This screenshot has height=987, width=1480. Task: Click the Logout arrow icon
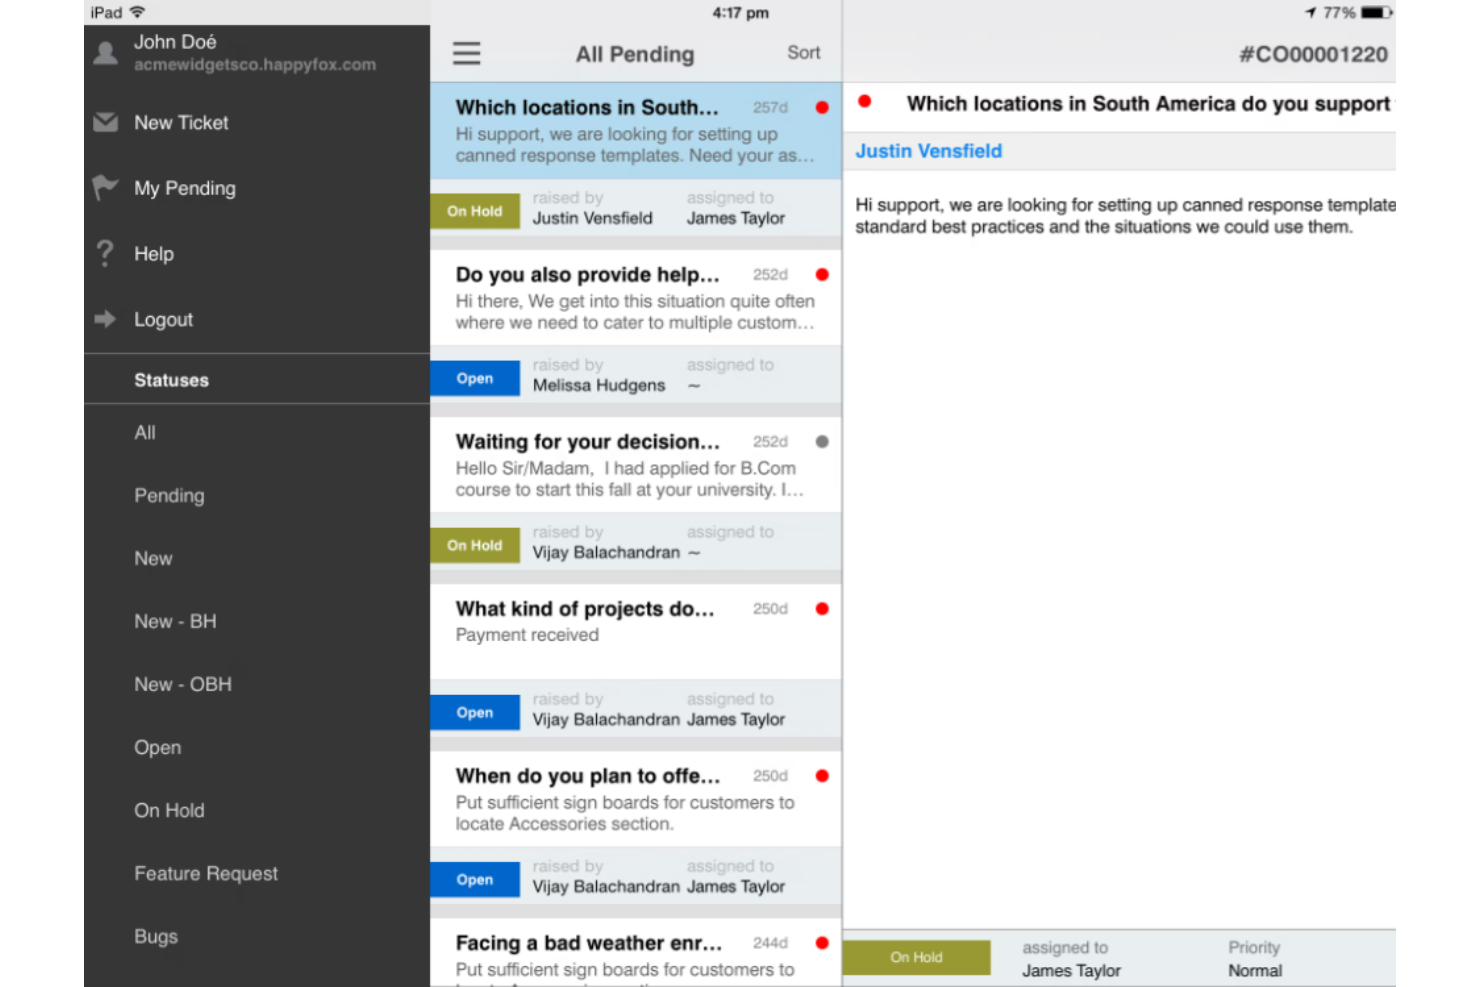click(105, 318)
